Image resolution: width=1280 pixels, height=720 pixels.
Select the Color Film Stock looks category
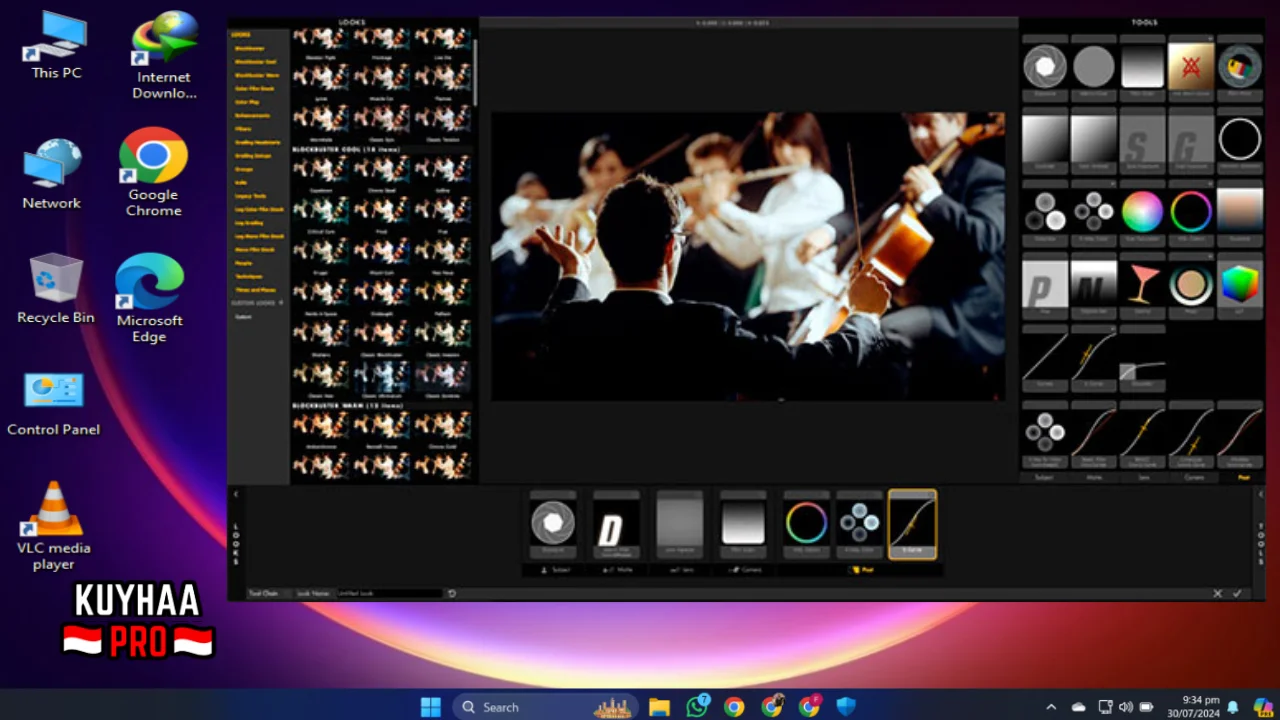[254, 88]
